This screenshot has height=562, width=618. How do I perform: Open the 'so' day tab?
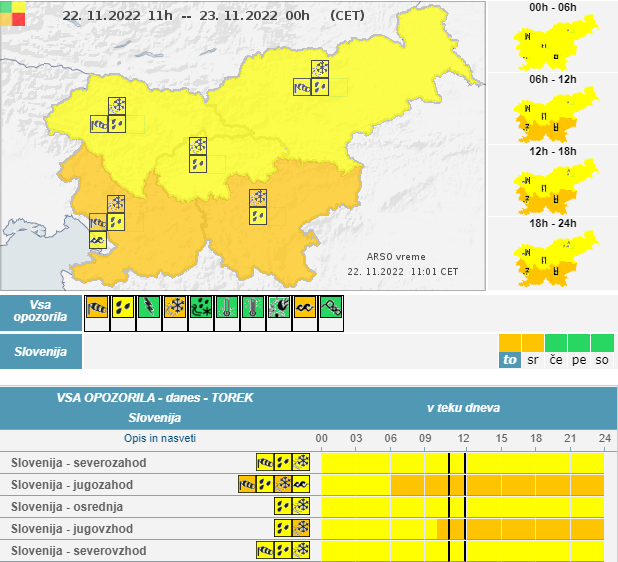(602, 359)
